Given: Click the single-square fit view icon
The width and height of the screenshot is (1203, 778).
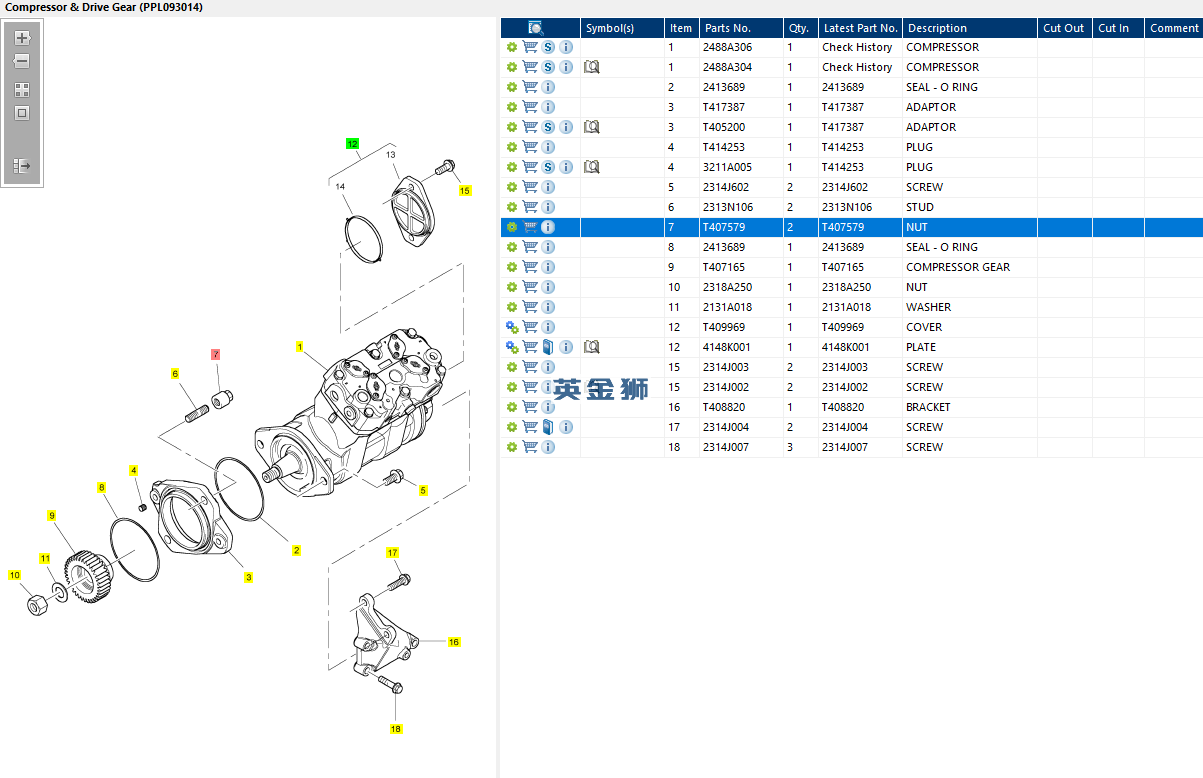Looking at the screenshot, I should (x=22, y=113).
